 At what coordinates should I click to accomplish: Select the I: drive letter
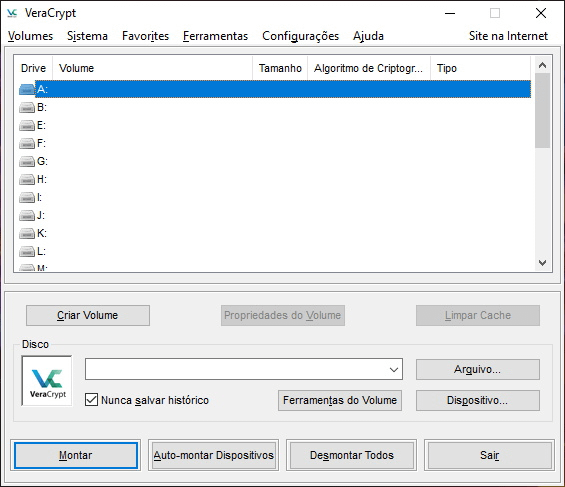(39, 197)
